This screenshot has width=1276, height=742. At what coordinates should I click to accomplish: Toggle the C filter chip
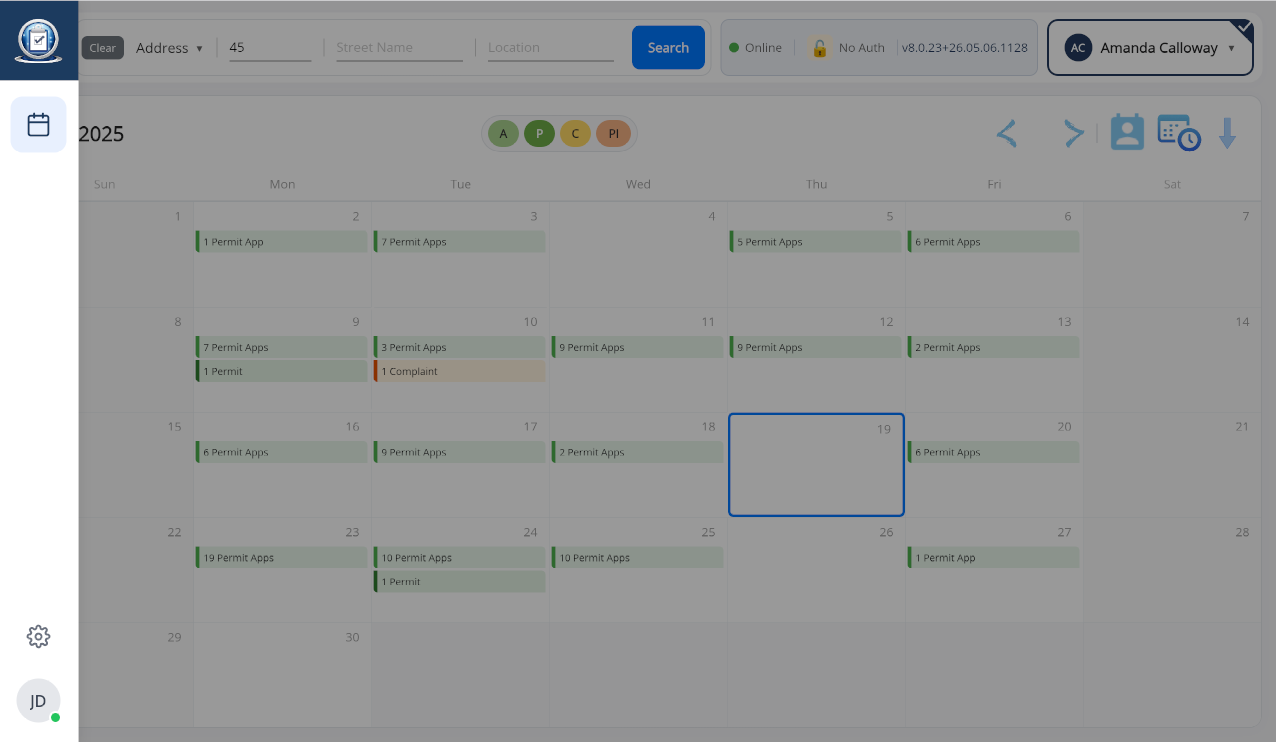click(x=575, y=134)
